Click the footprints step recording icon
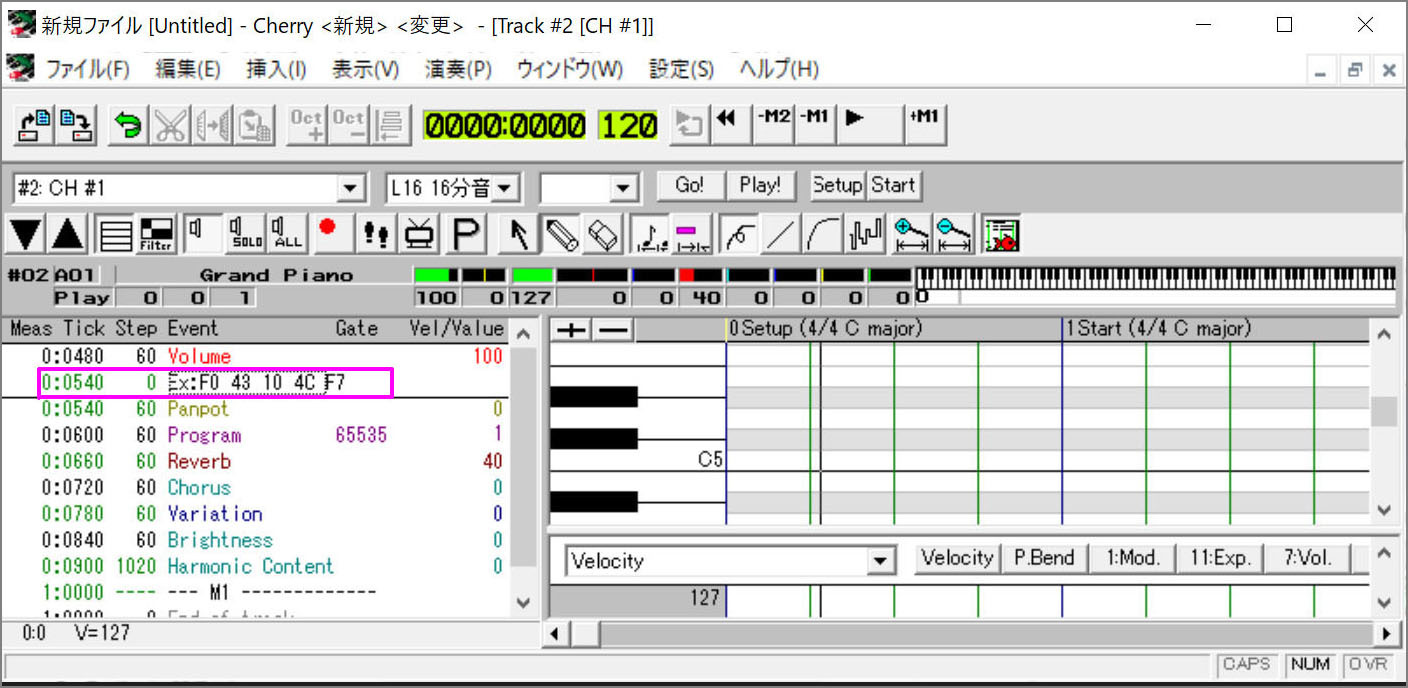 376,234
